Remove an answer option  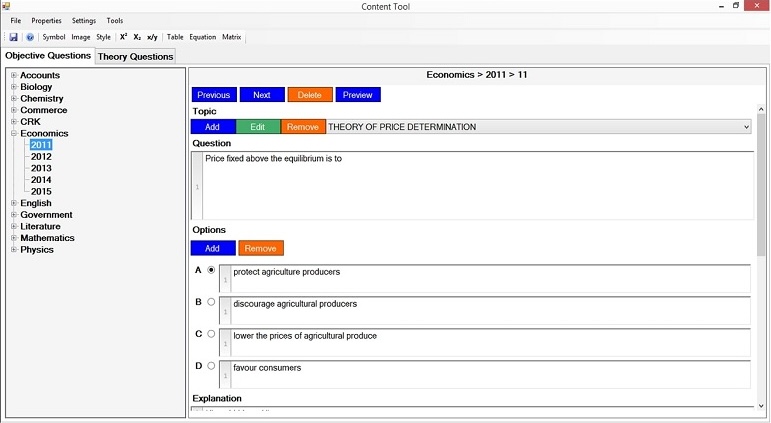point(261,248)
